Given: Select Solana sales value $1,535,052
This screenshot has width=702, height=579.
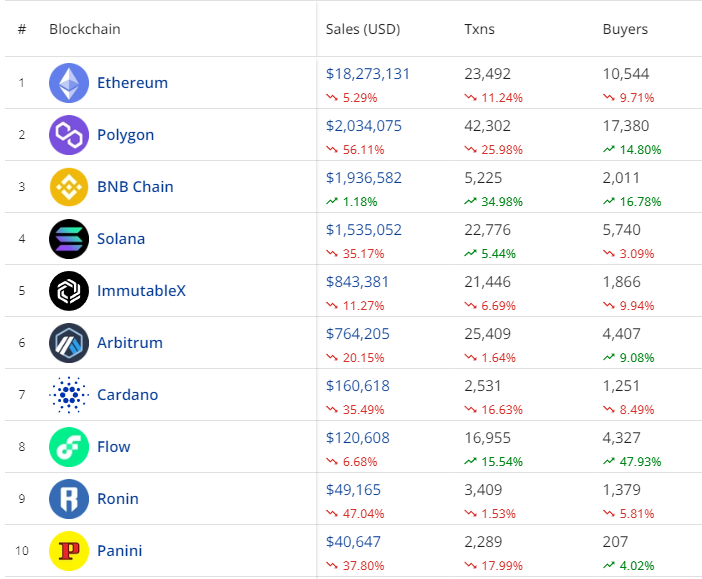Looking at the screenshot, I should point(364,229).
